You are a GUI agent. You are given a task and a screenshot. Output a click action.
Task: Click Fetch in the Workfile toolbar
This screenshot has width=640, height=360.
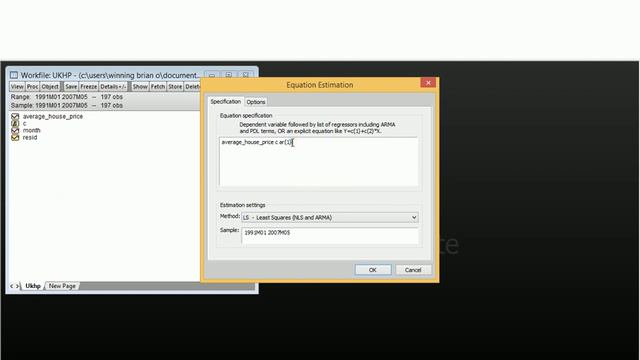[158, 87]
